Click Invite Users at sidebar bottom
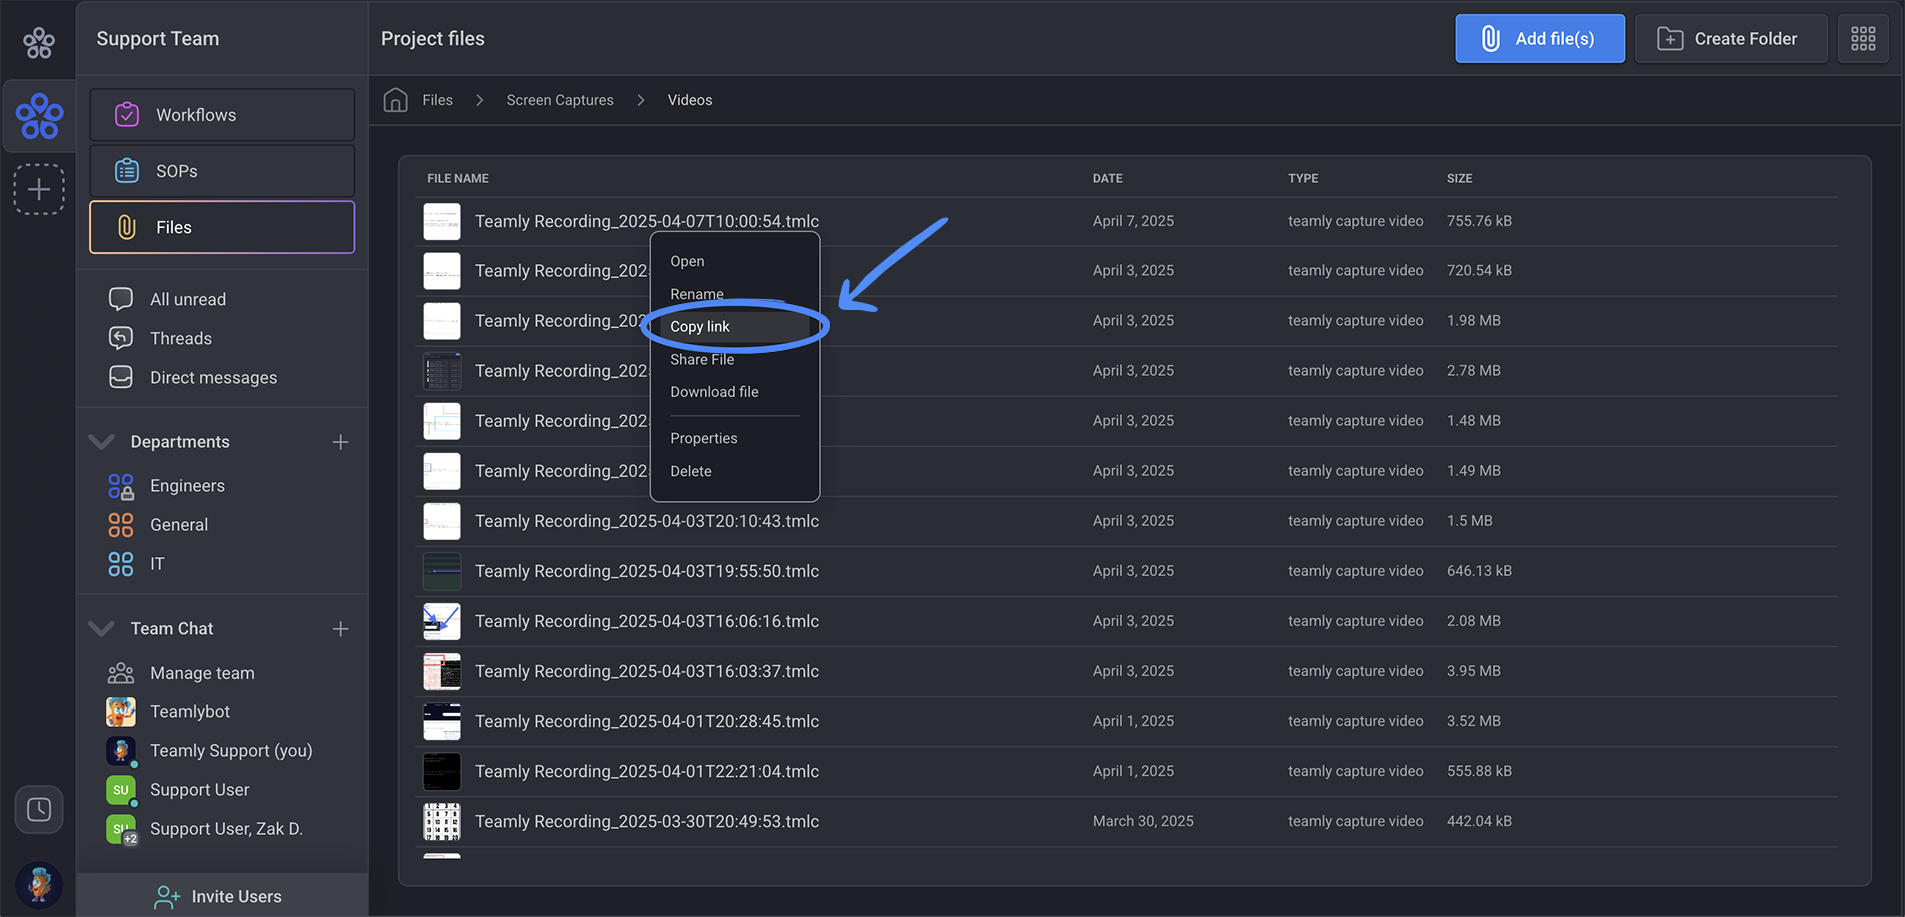The height and width of the screenshot is (917, 1905). pyautogui.click(x=222, y=896)
